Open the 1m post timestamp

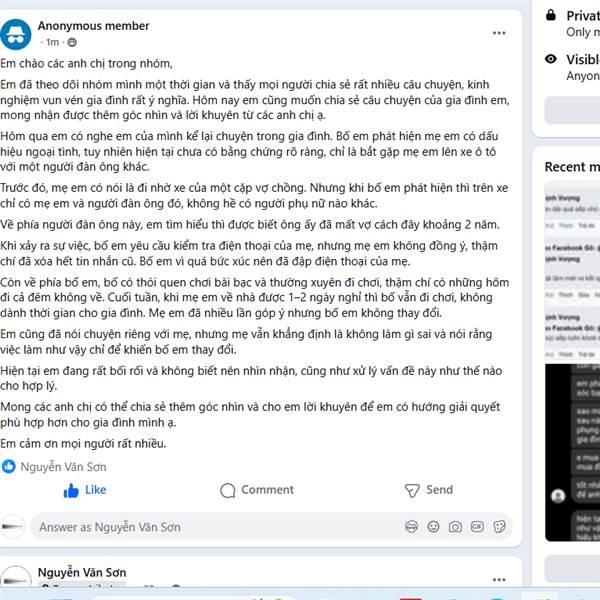pyautogui.click(x=52, y=42)
